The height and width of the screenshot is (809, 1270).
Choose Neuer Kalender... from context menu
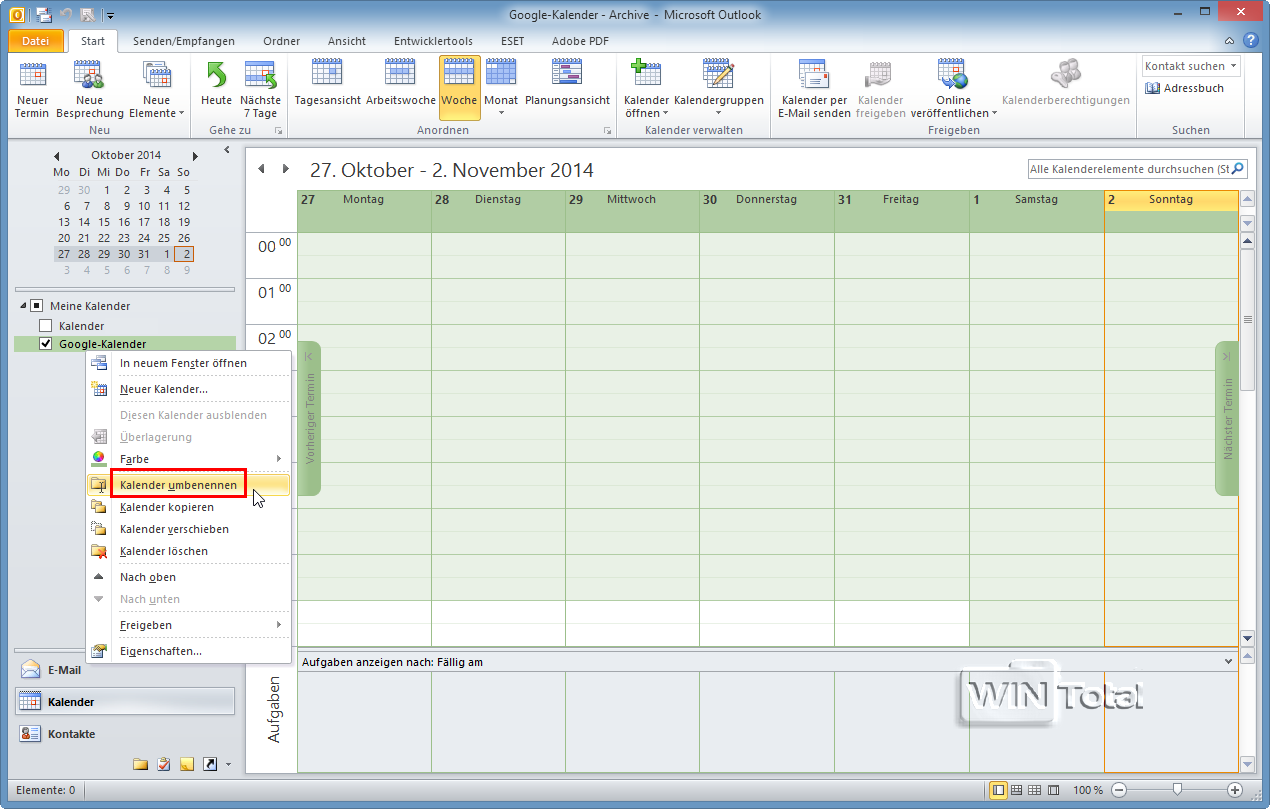(189, 389)
